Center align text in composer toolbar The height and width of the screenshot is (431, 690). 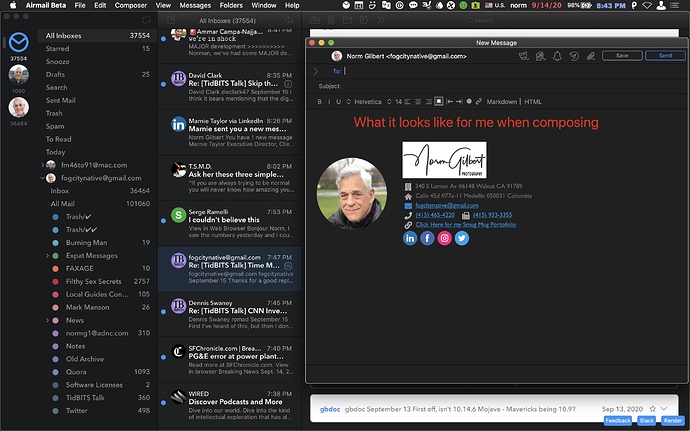coord(418,102)
